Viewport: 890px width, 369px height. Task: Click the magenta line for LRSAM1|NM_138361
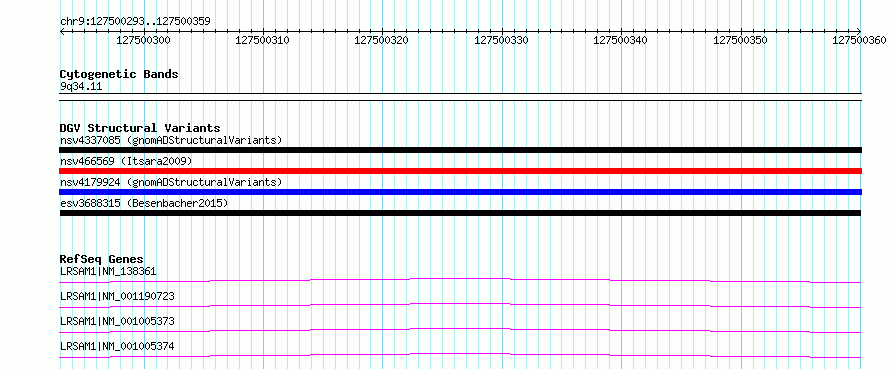tap(460, 280)
